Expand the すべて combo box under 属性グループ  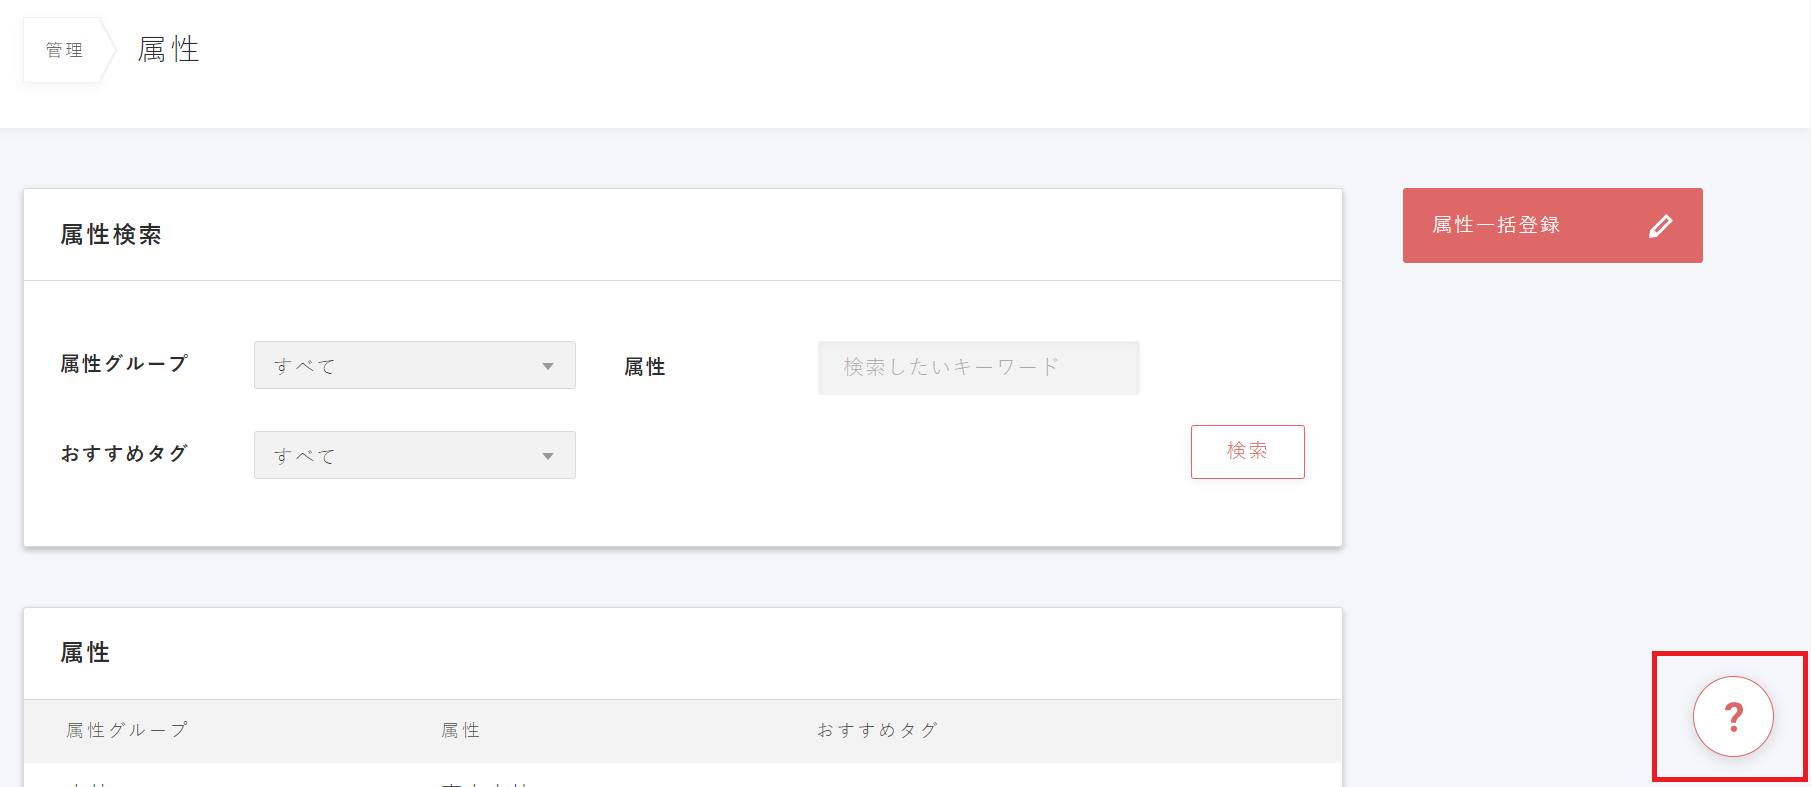click(414, 365)
